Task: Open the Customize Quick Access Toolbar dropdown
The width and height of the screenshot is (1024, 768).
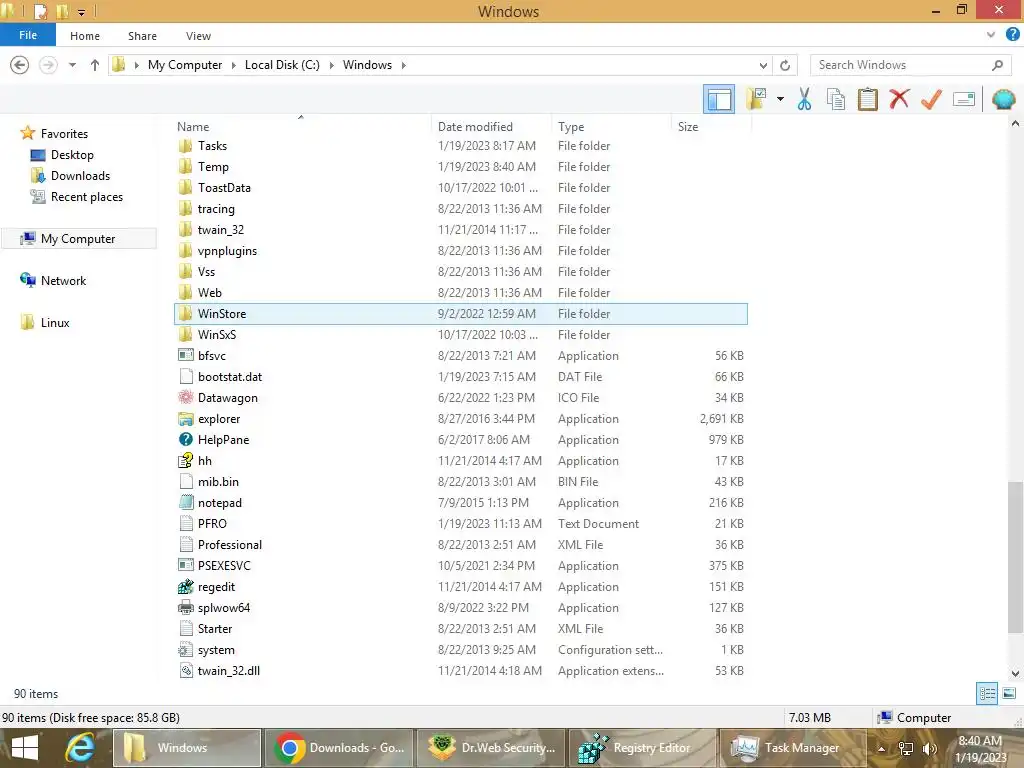Action: [x=82, y=12]
